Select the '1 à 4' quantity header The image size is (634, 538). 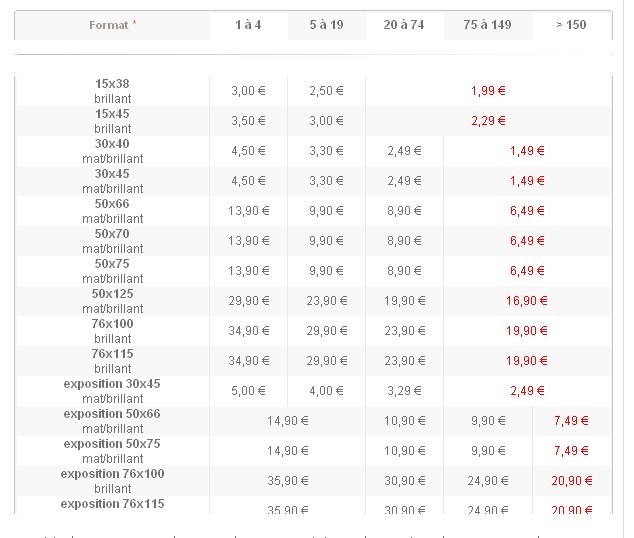pos(248,25)
